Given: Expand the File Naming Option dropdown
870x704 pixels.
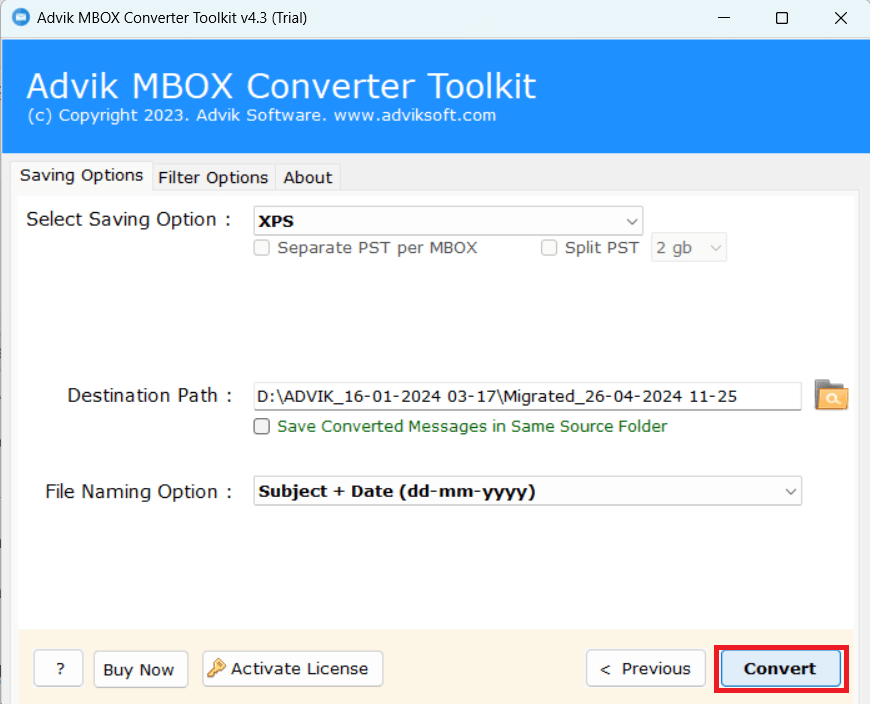Looking at the screenshot, I should 527,491.
